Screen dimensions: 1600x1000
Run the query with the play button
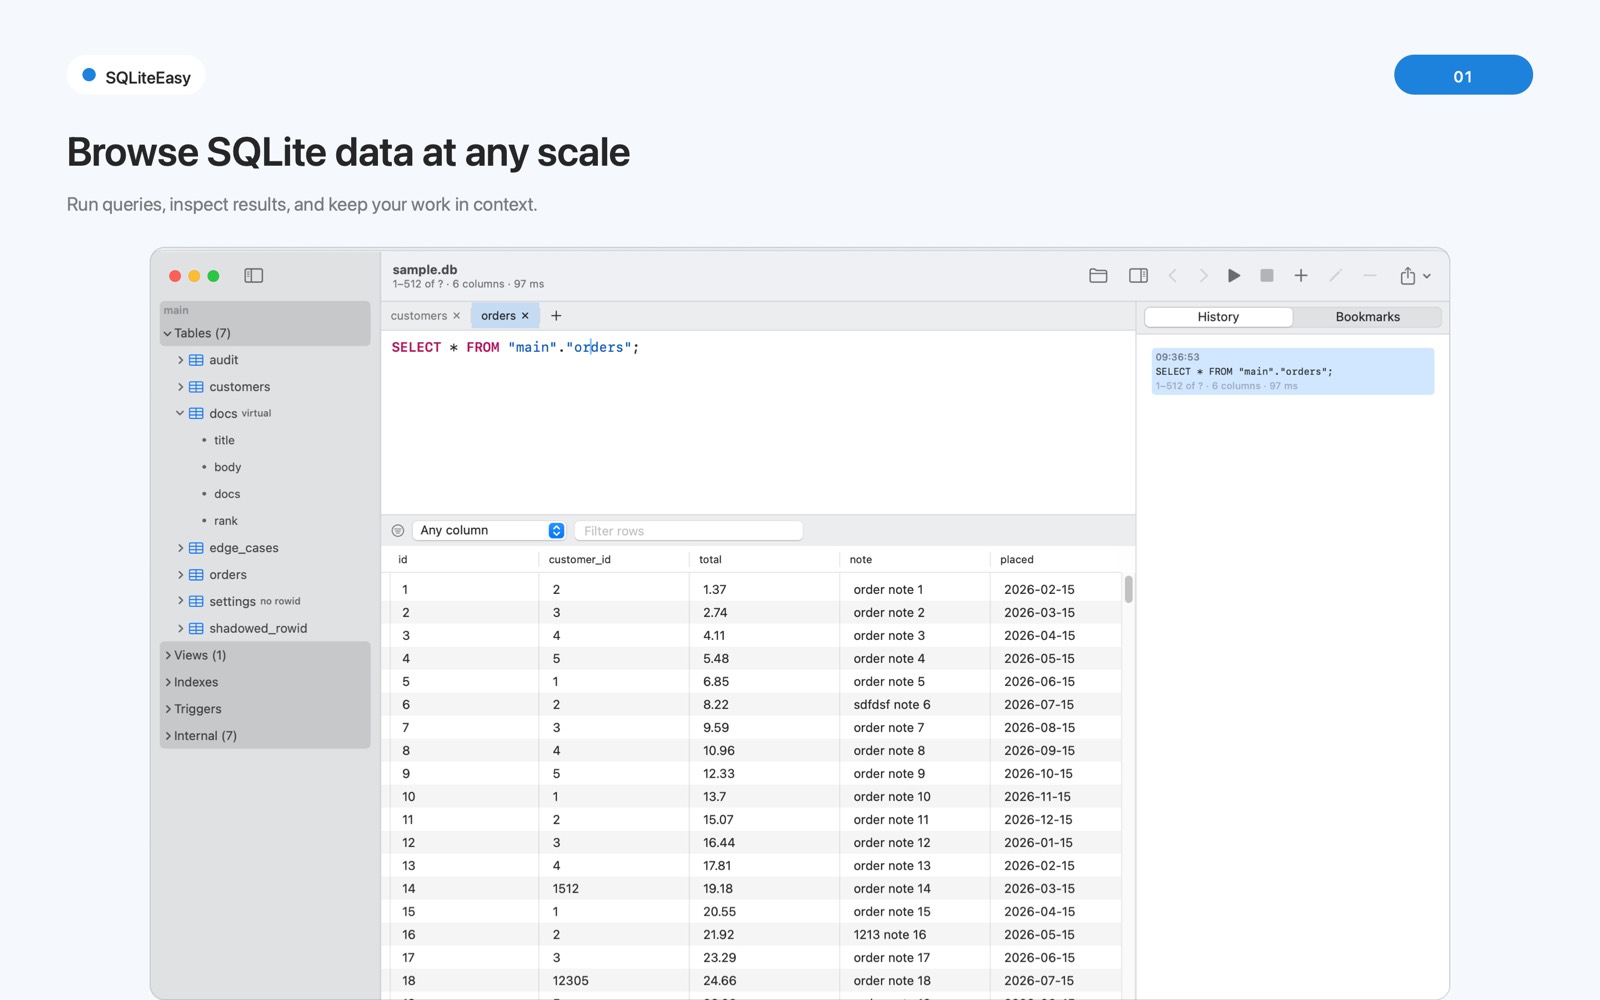point(1234,276)
